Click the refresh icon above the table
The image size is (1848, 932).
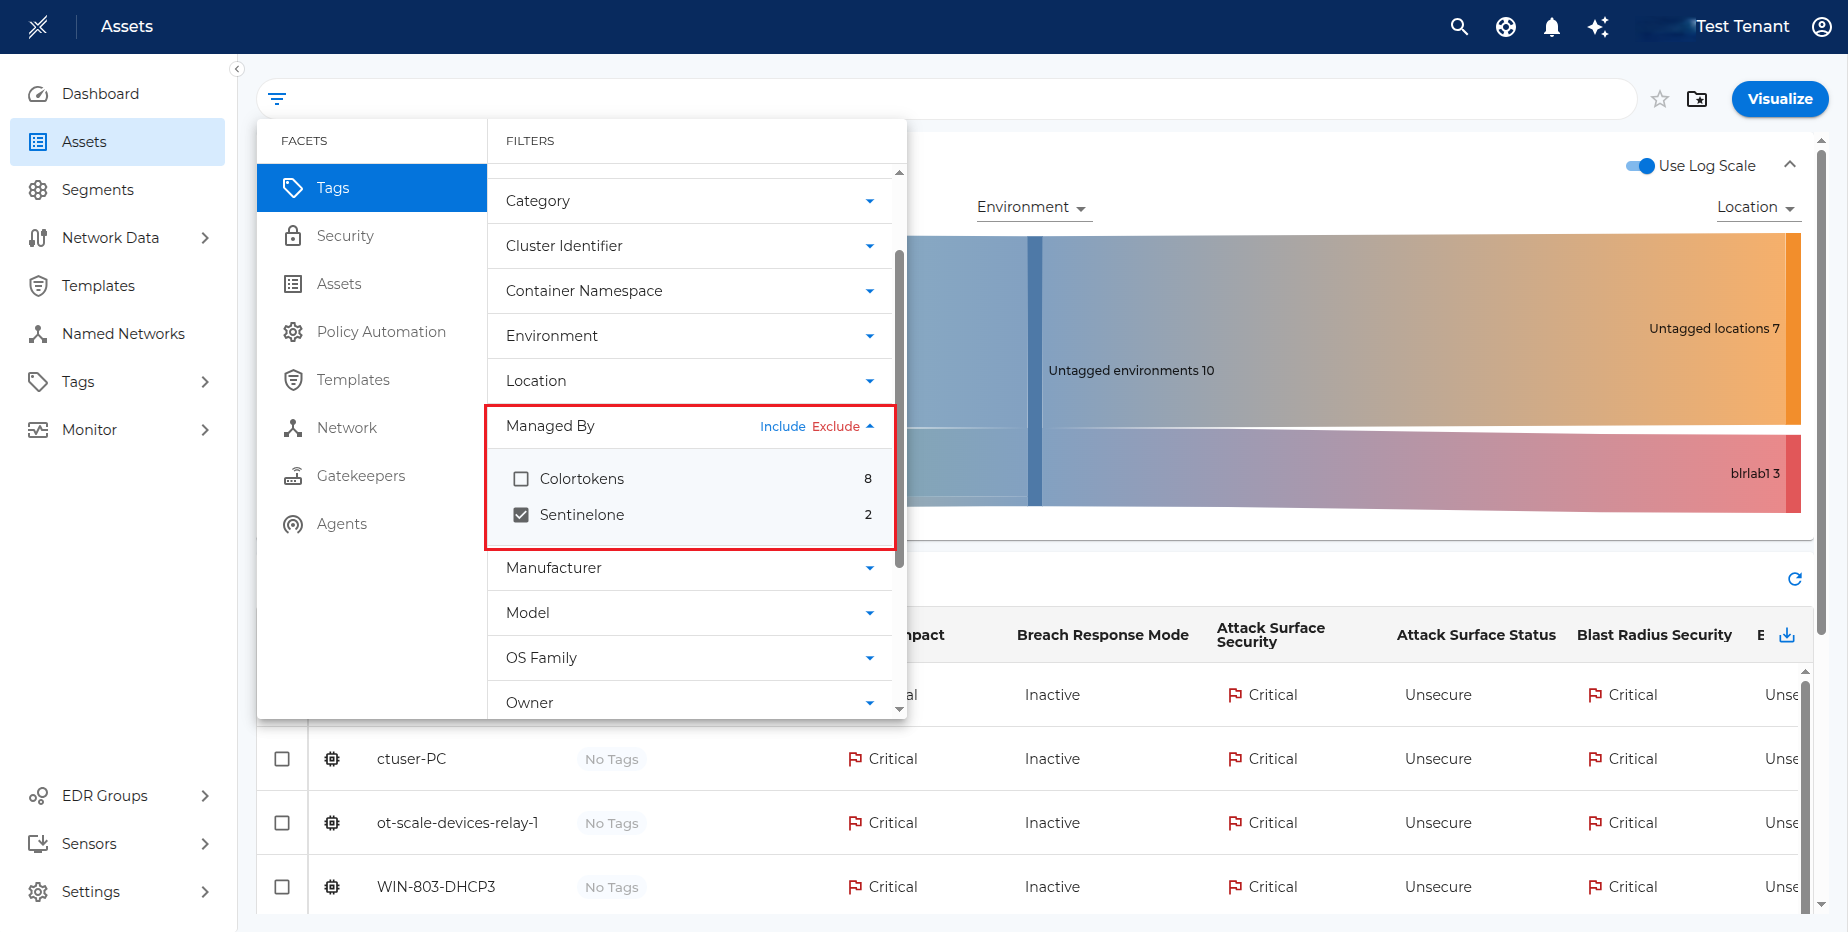coord(1794,579)
